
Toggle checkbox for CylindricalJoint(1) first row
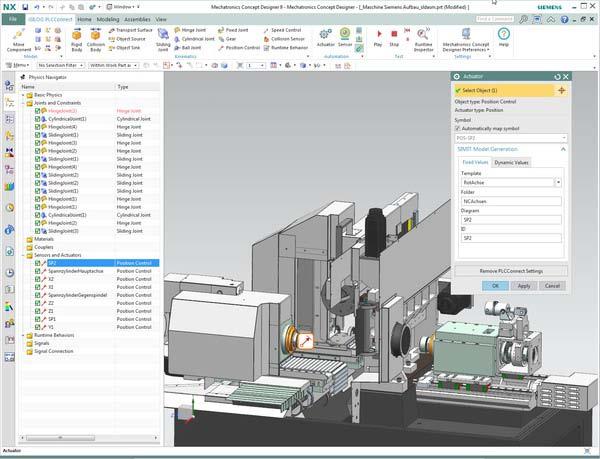tap(38, 119)
